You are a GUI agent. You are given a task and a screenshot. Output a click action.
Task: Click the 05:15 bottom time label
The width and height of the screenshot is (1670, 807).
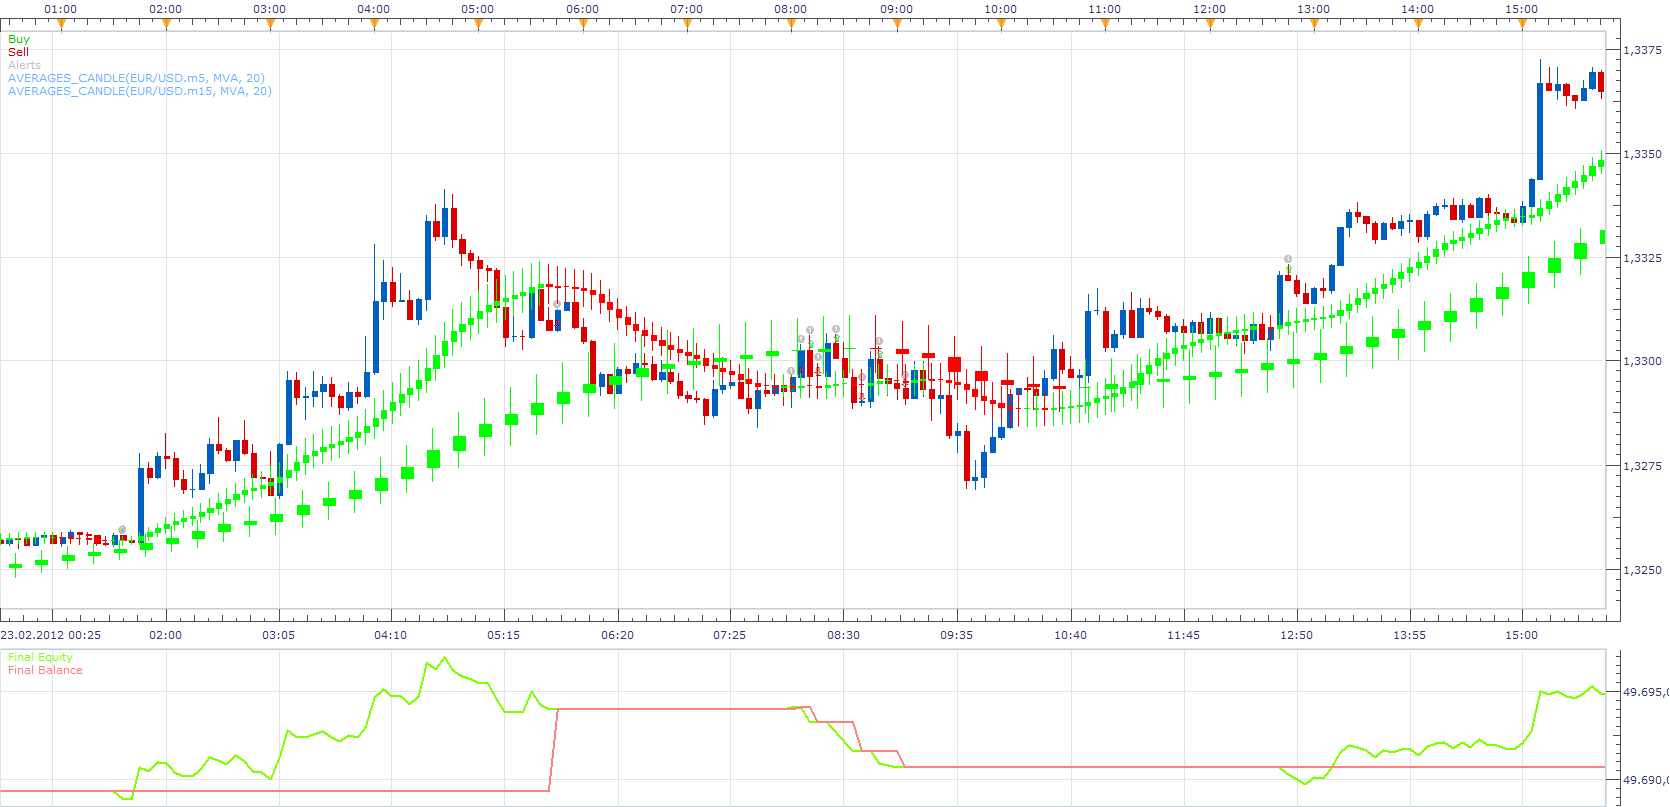504,635
